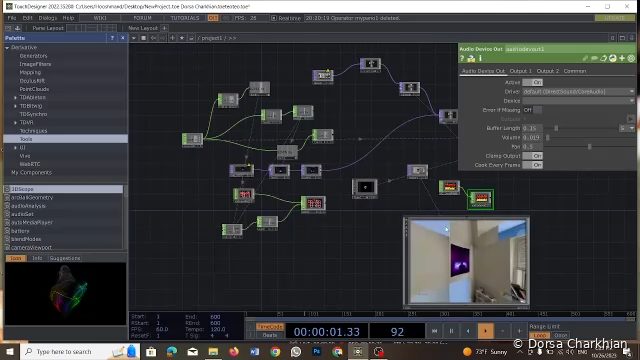This screenshot has width=640, height=360.
Task: Click the save download icon in toolbar
Action: [x=18, y=28]
